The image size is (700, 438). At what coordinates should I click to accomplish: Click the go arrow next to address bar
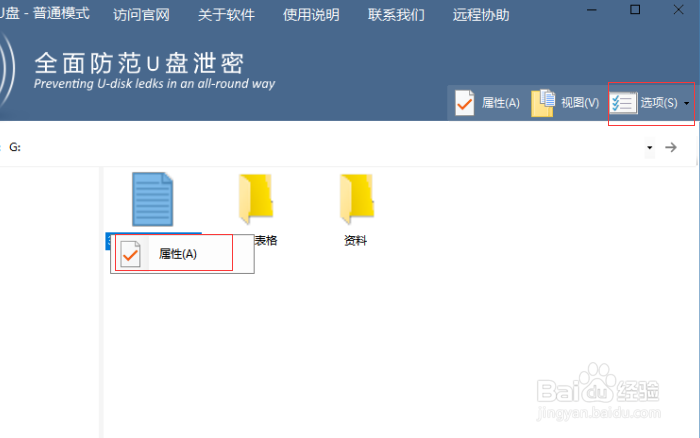pos(671,147)
